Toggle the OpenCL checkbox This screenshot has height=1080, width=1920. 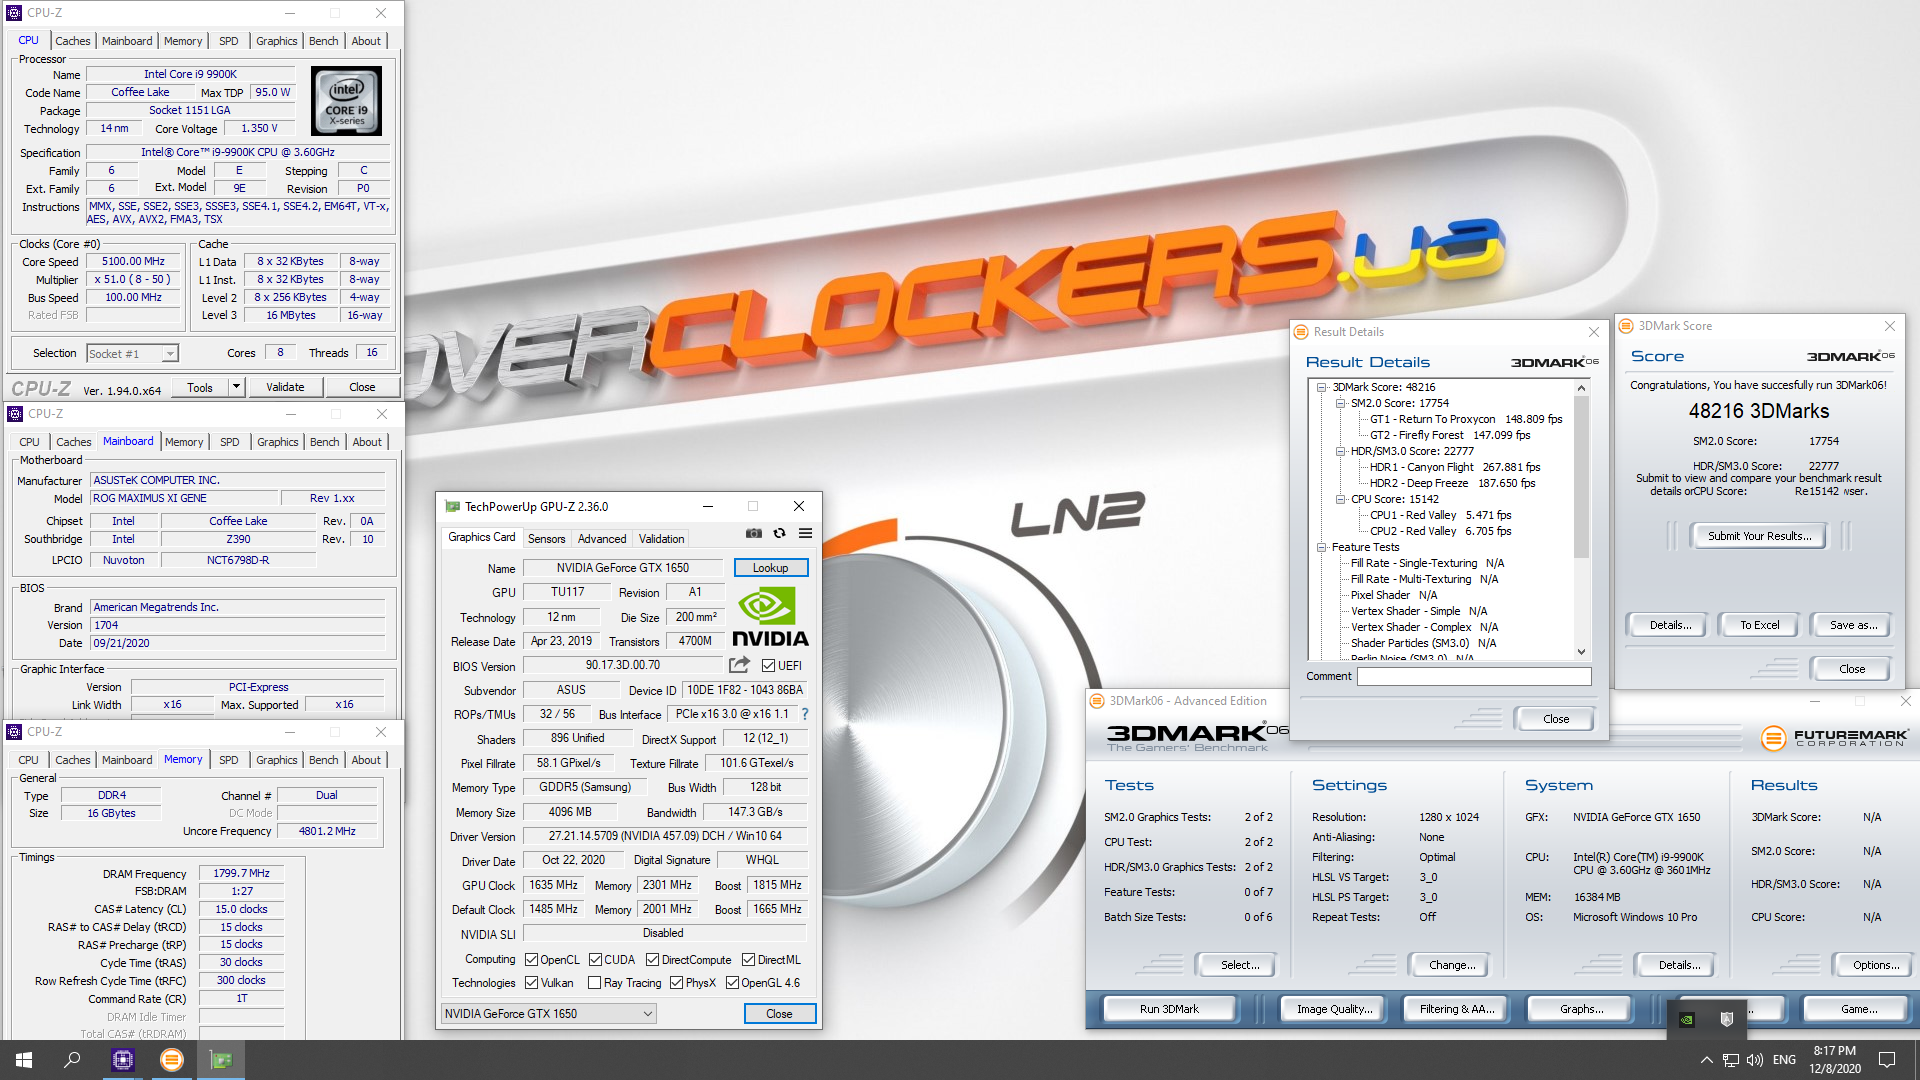pos(531,960)
